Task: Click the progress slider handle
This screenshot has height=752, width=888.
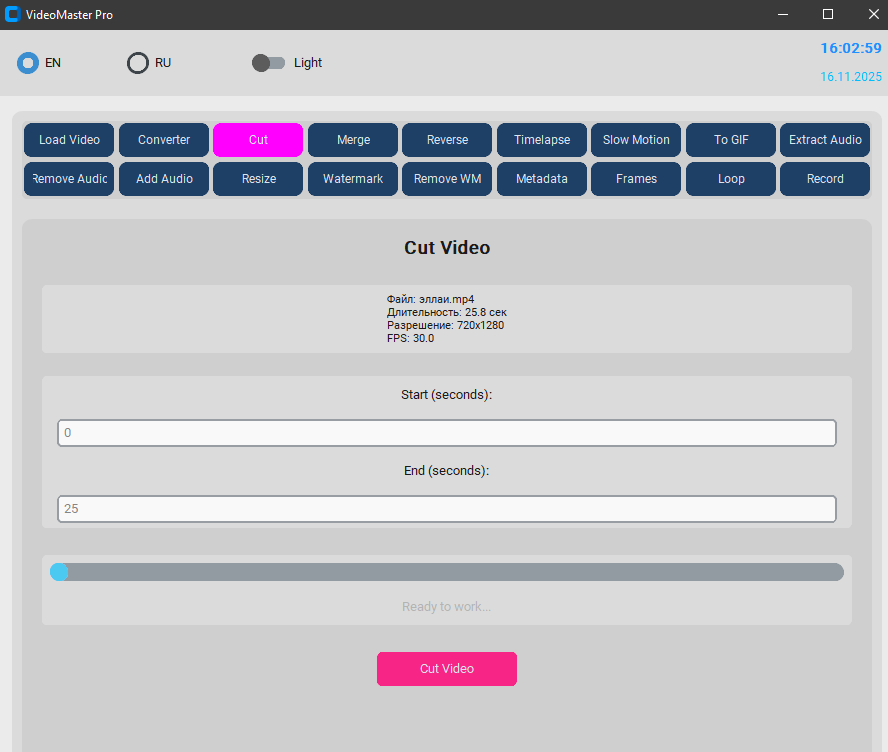Action: tap(59, 572)
